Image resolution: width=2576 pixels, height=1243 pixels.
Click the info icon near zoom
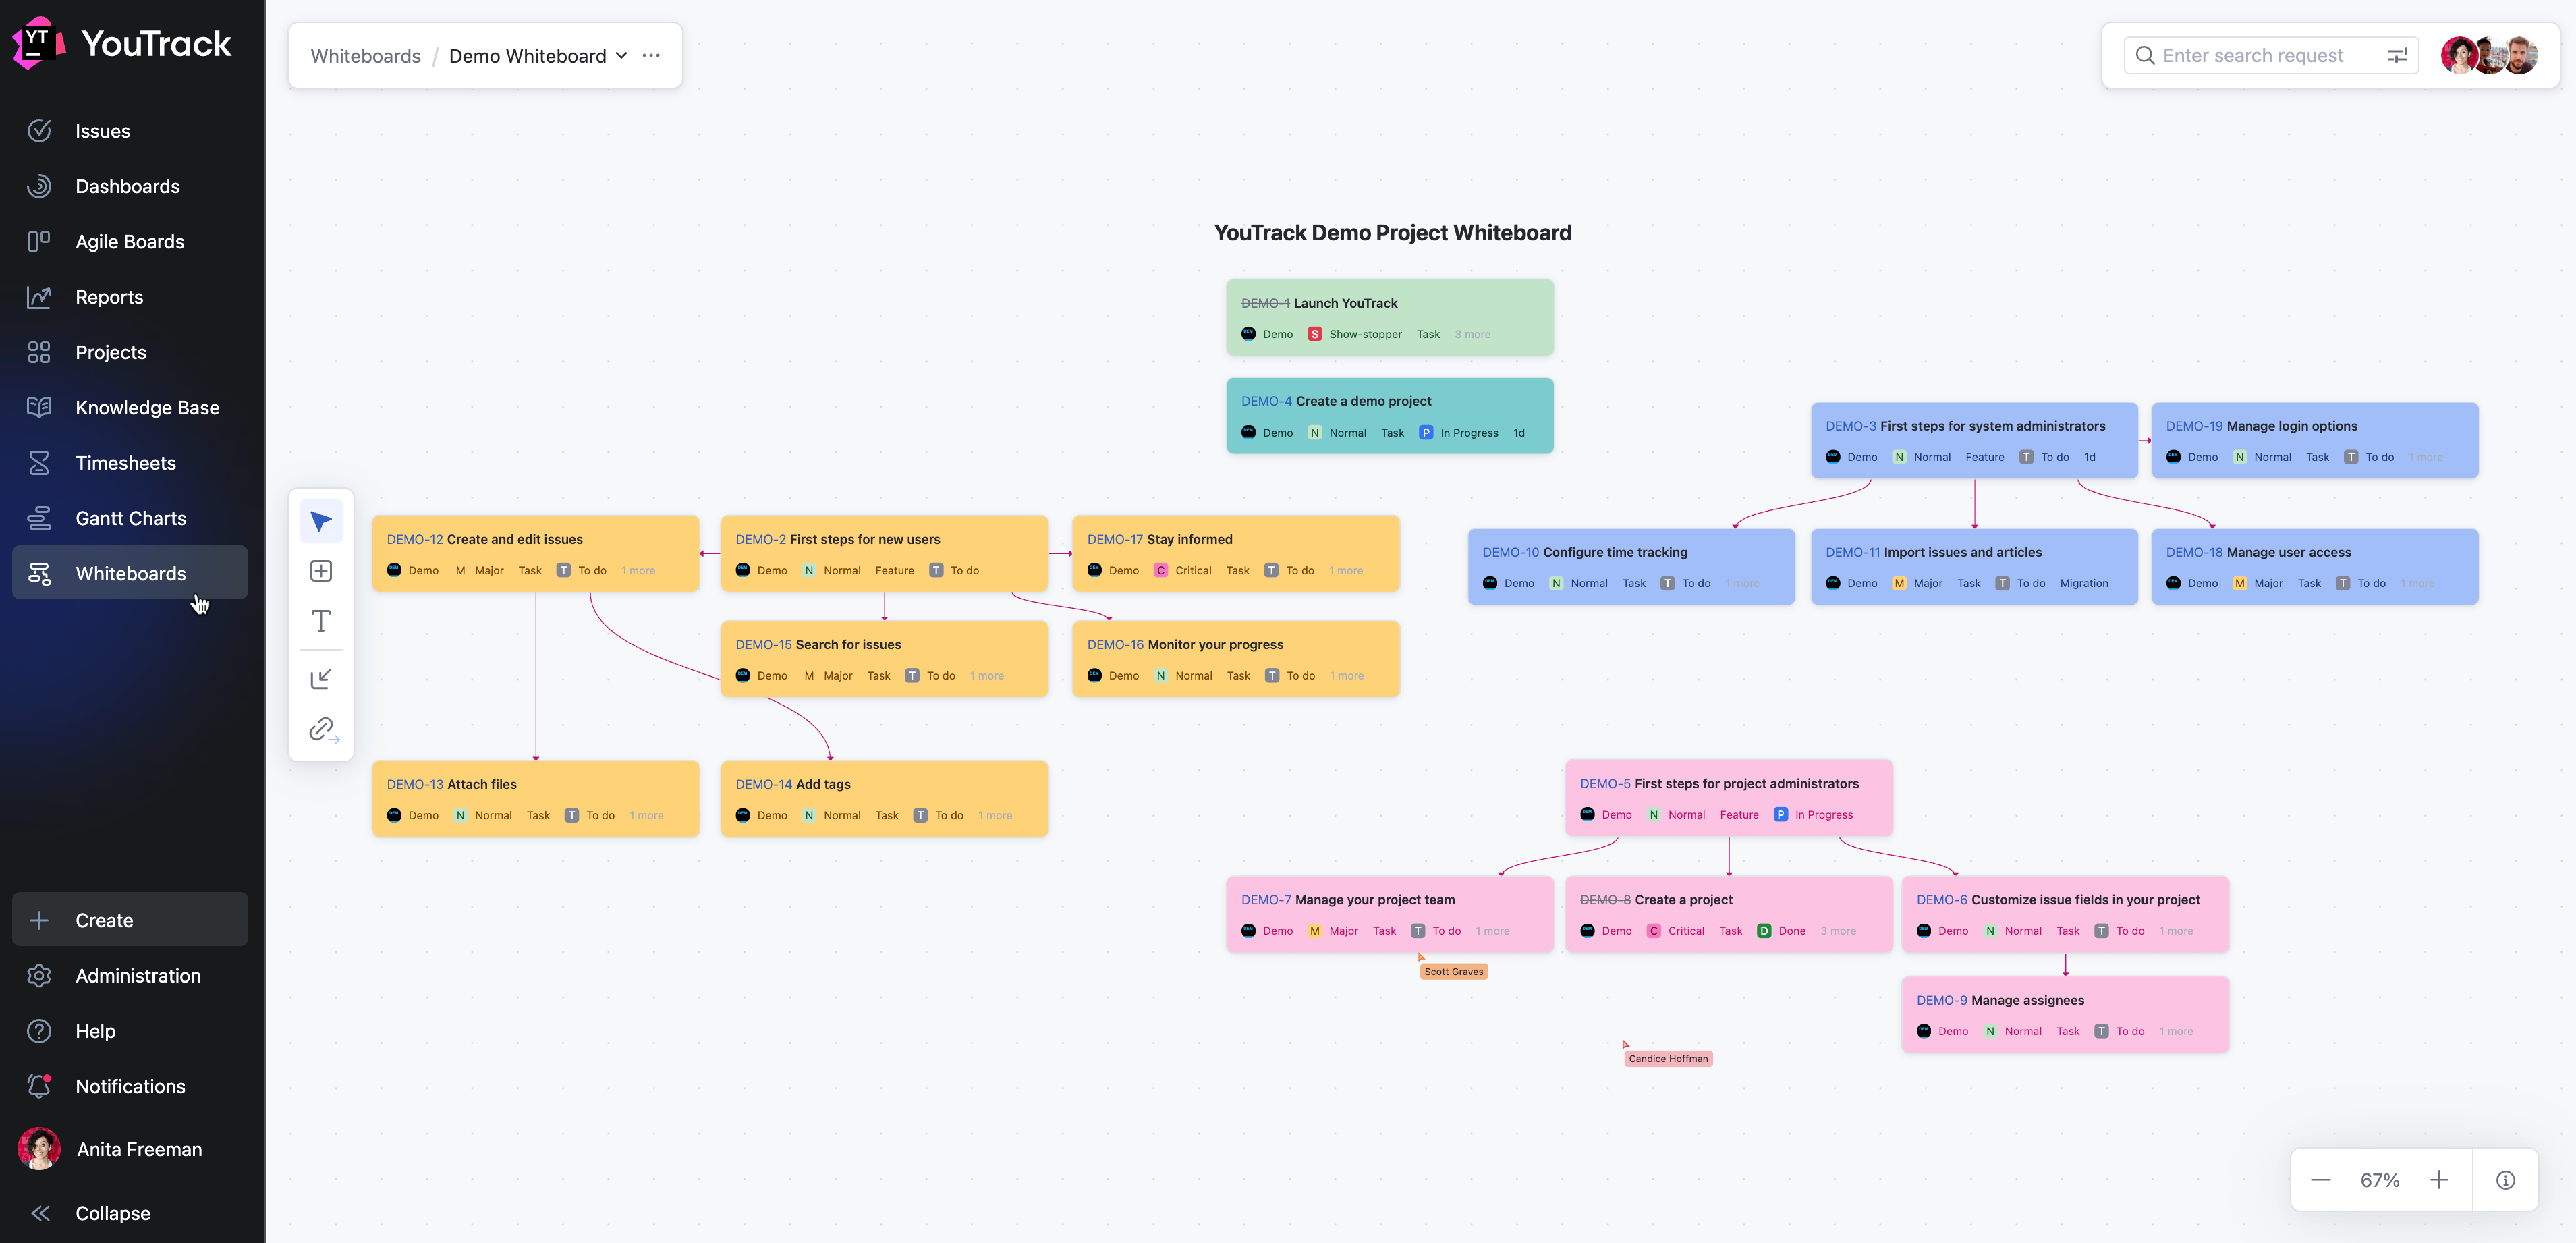tap(2505, 1180)
